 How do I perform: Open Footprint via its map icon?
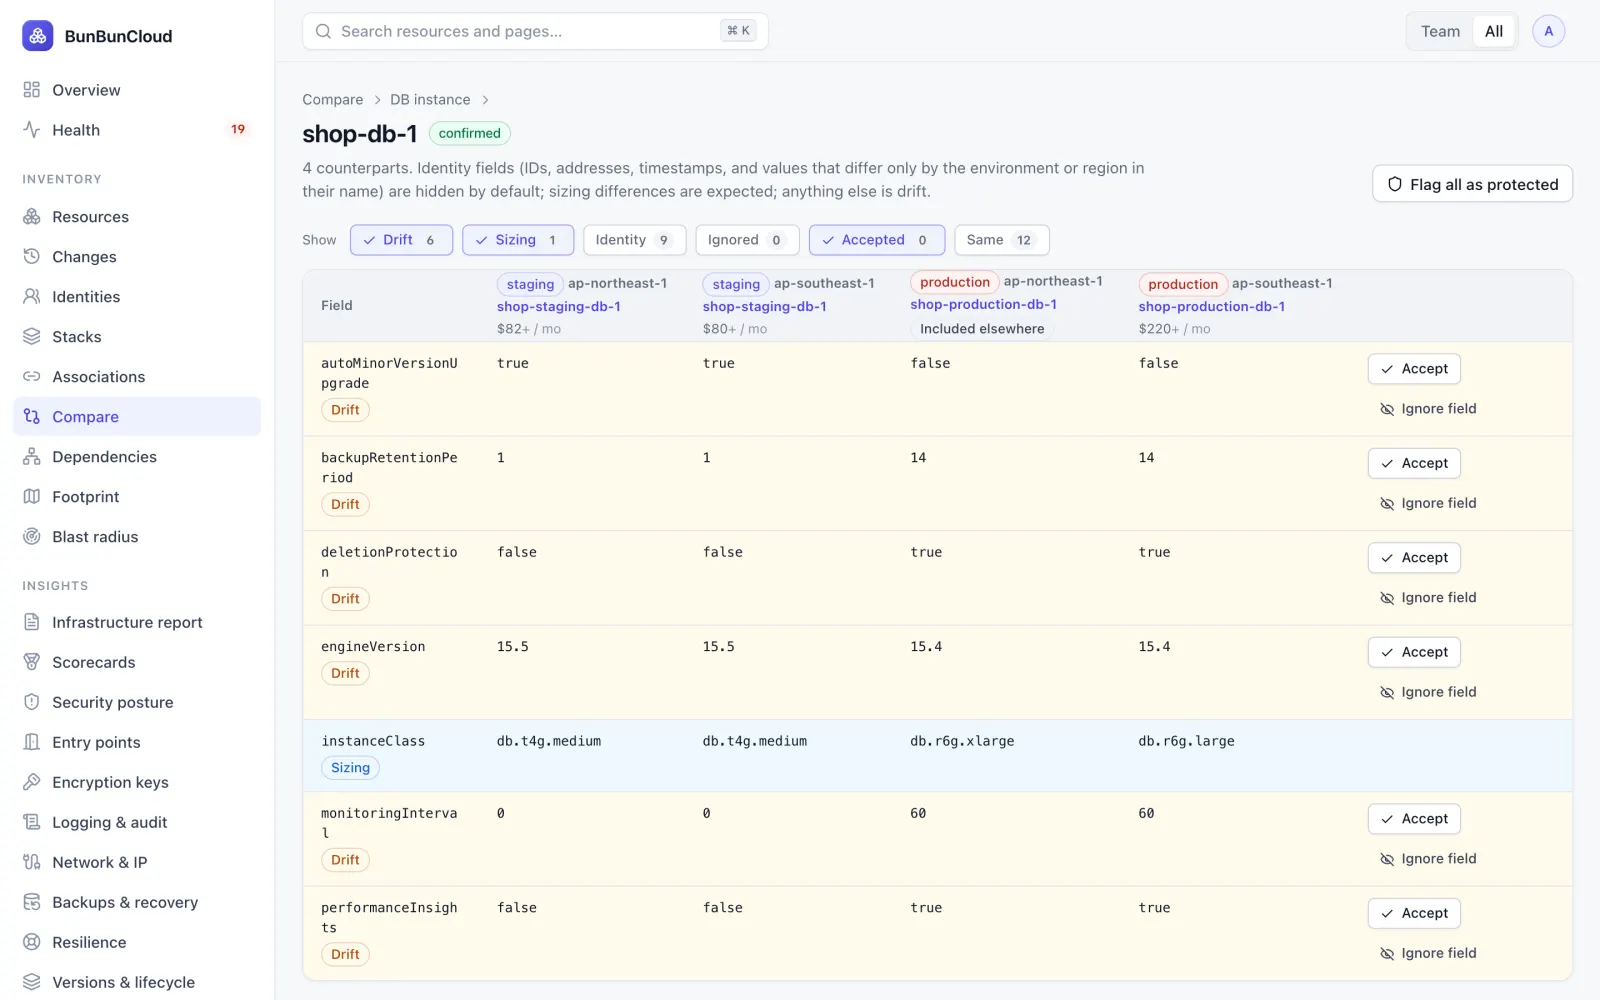(x=32, y=497)
